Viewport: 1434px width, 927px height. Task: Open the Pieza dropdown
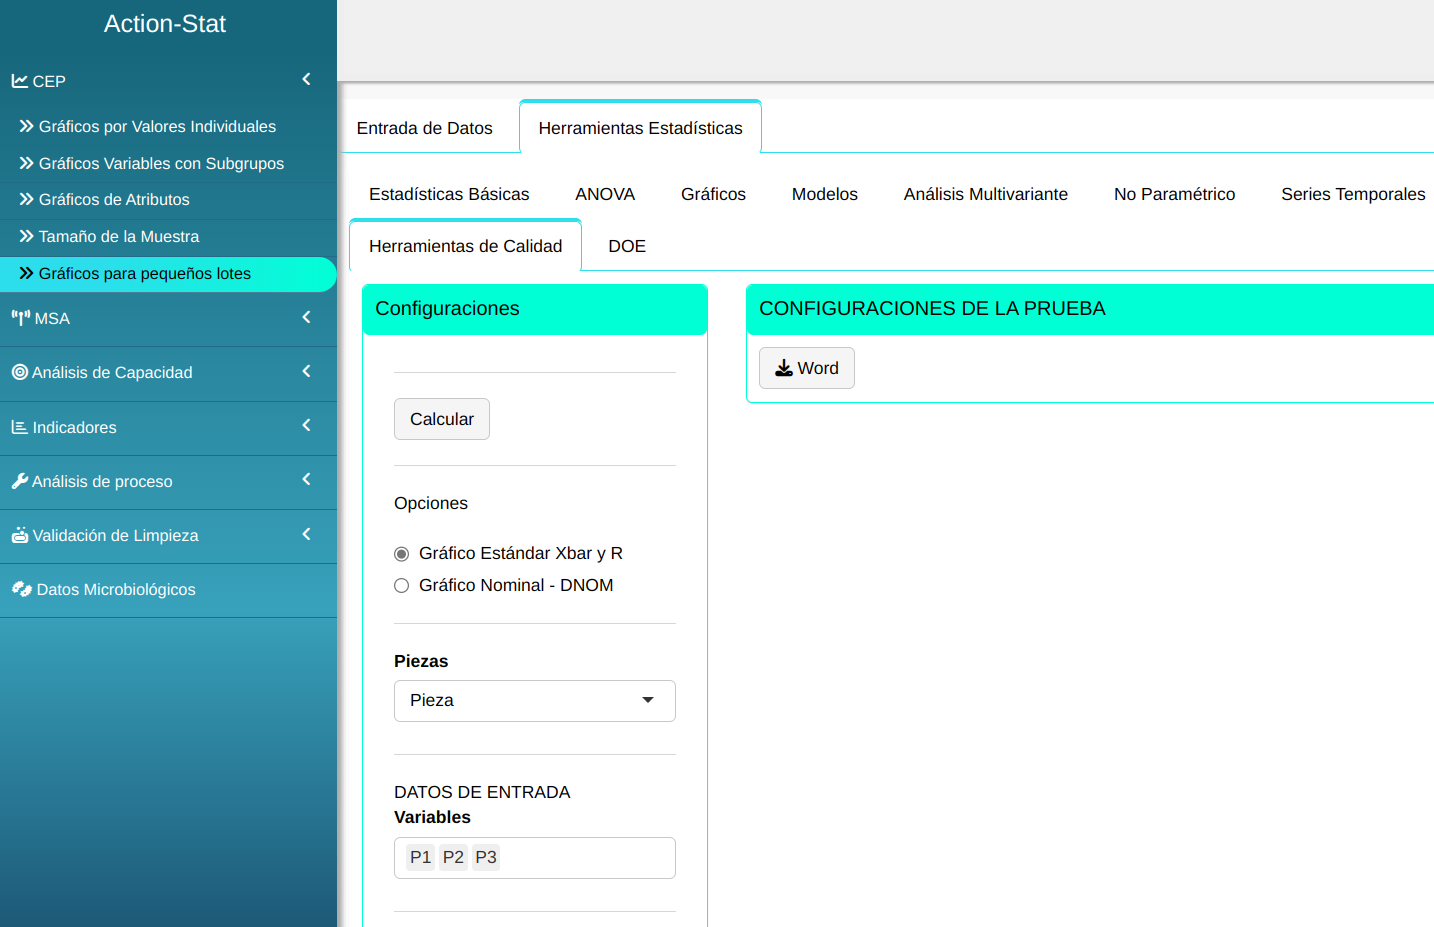pos(534,701)
